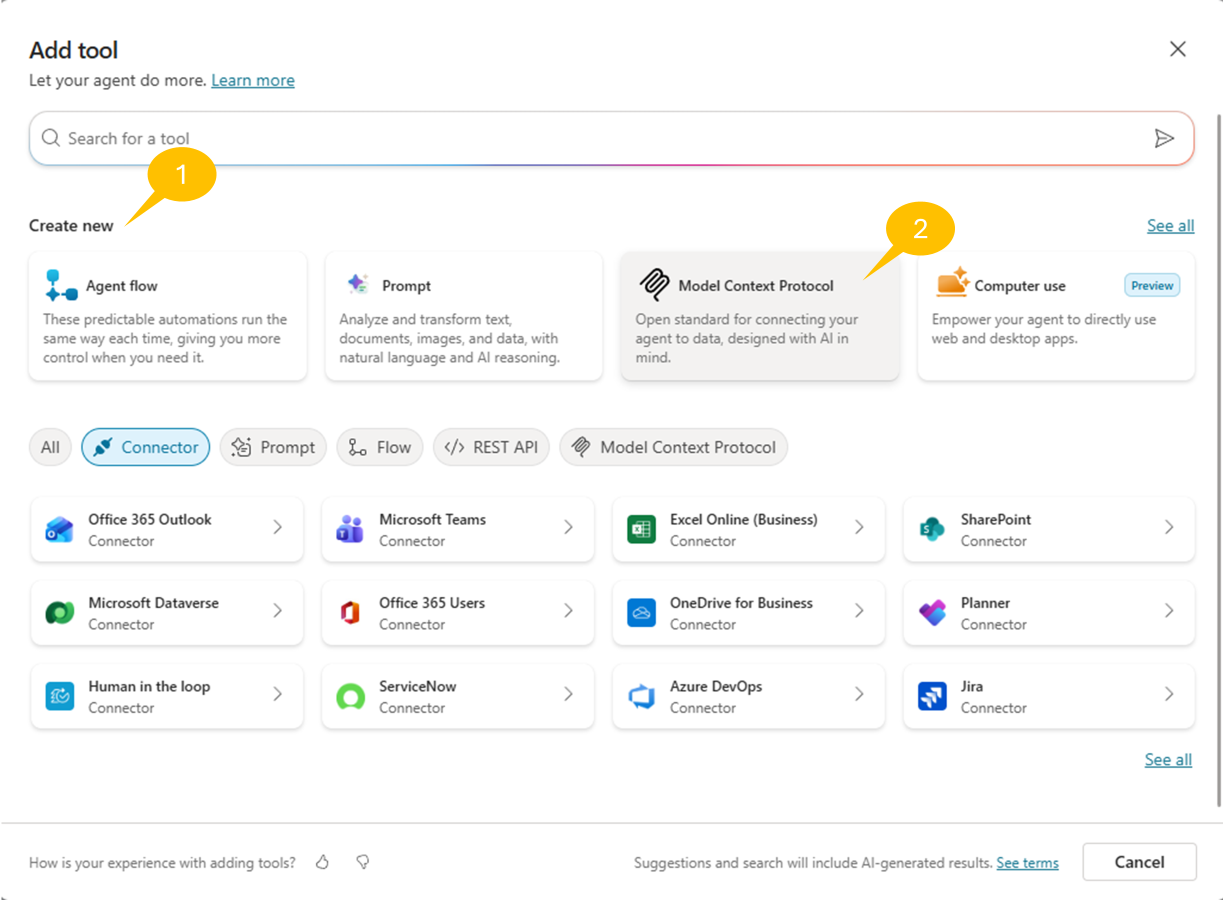Click the Excel Online (Business) connector icon
Viewport: 1223px width, 900px height.
click(x=642, y=529)
